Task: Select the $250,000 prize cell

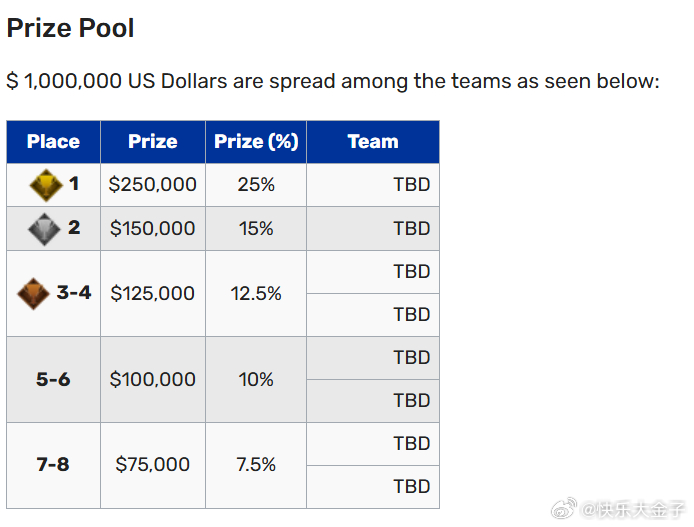Action: point(153,185)
